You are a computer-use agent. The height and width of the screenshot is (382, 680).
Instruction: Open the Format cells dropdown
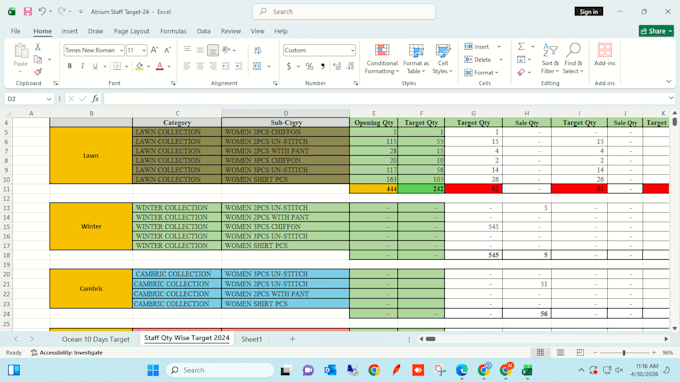tap(481, 72)
